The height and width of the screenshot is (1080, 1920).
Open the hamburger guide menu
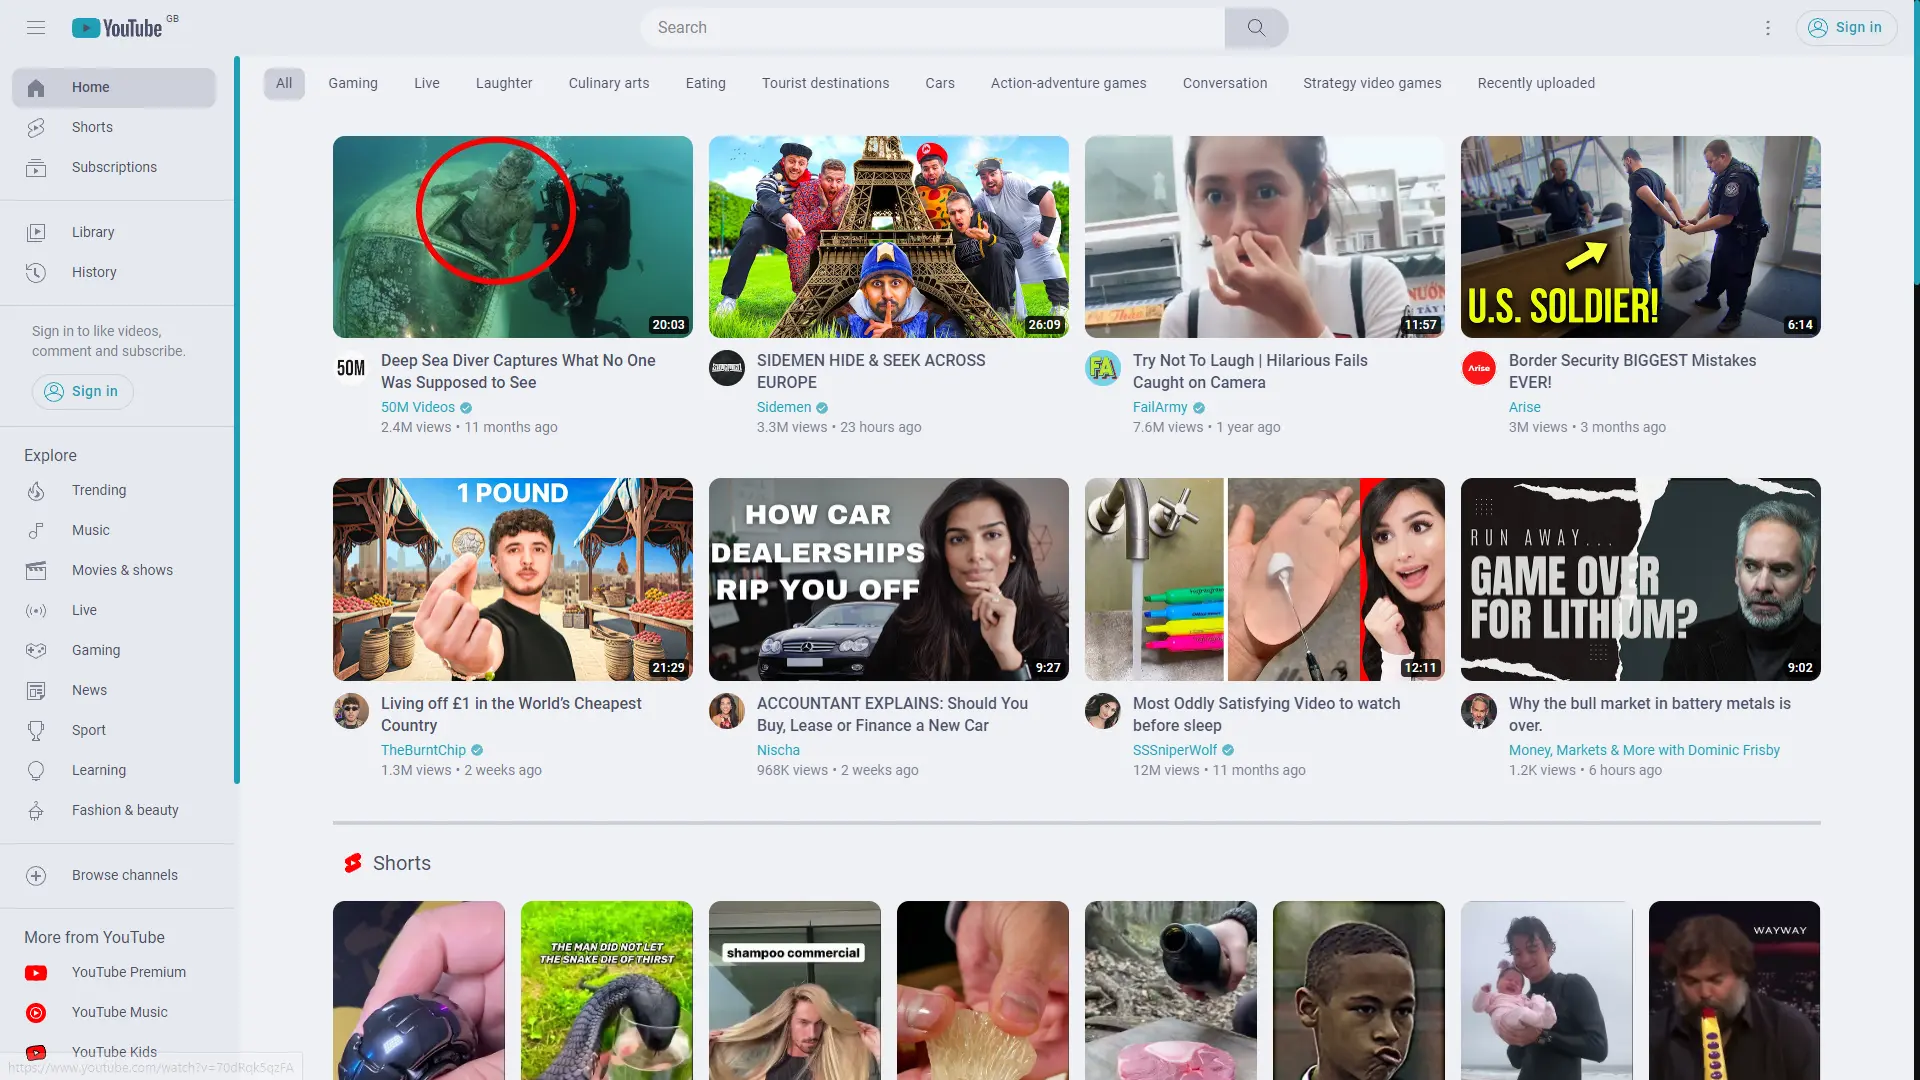[36, 28]
